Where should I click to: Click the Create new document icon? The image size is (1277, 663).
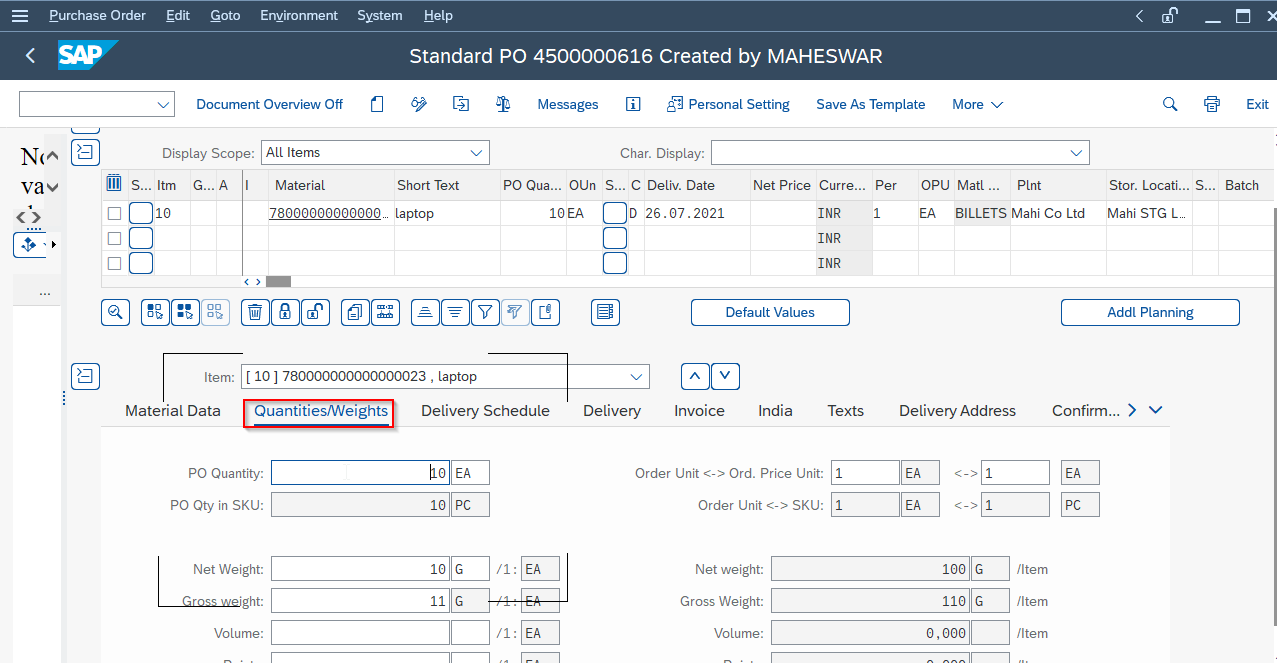(377, 104)
